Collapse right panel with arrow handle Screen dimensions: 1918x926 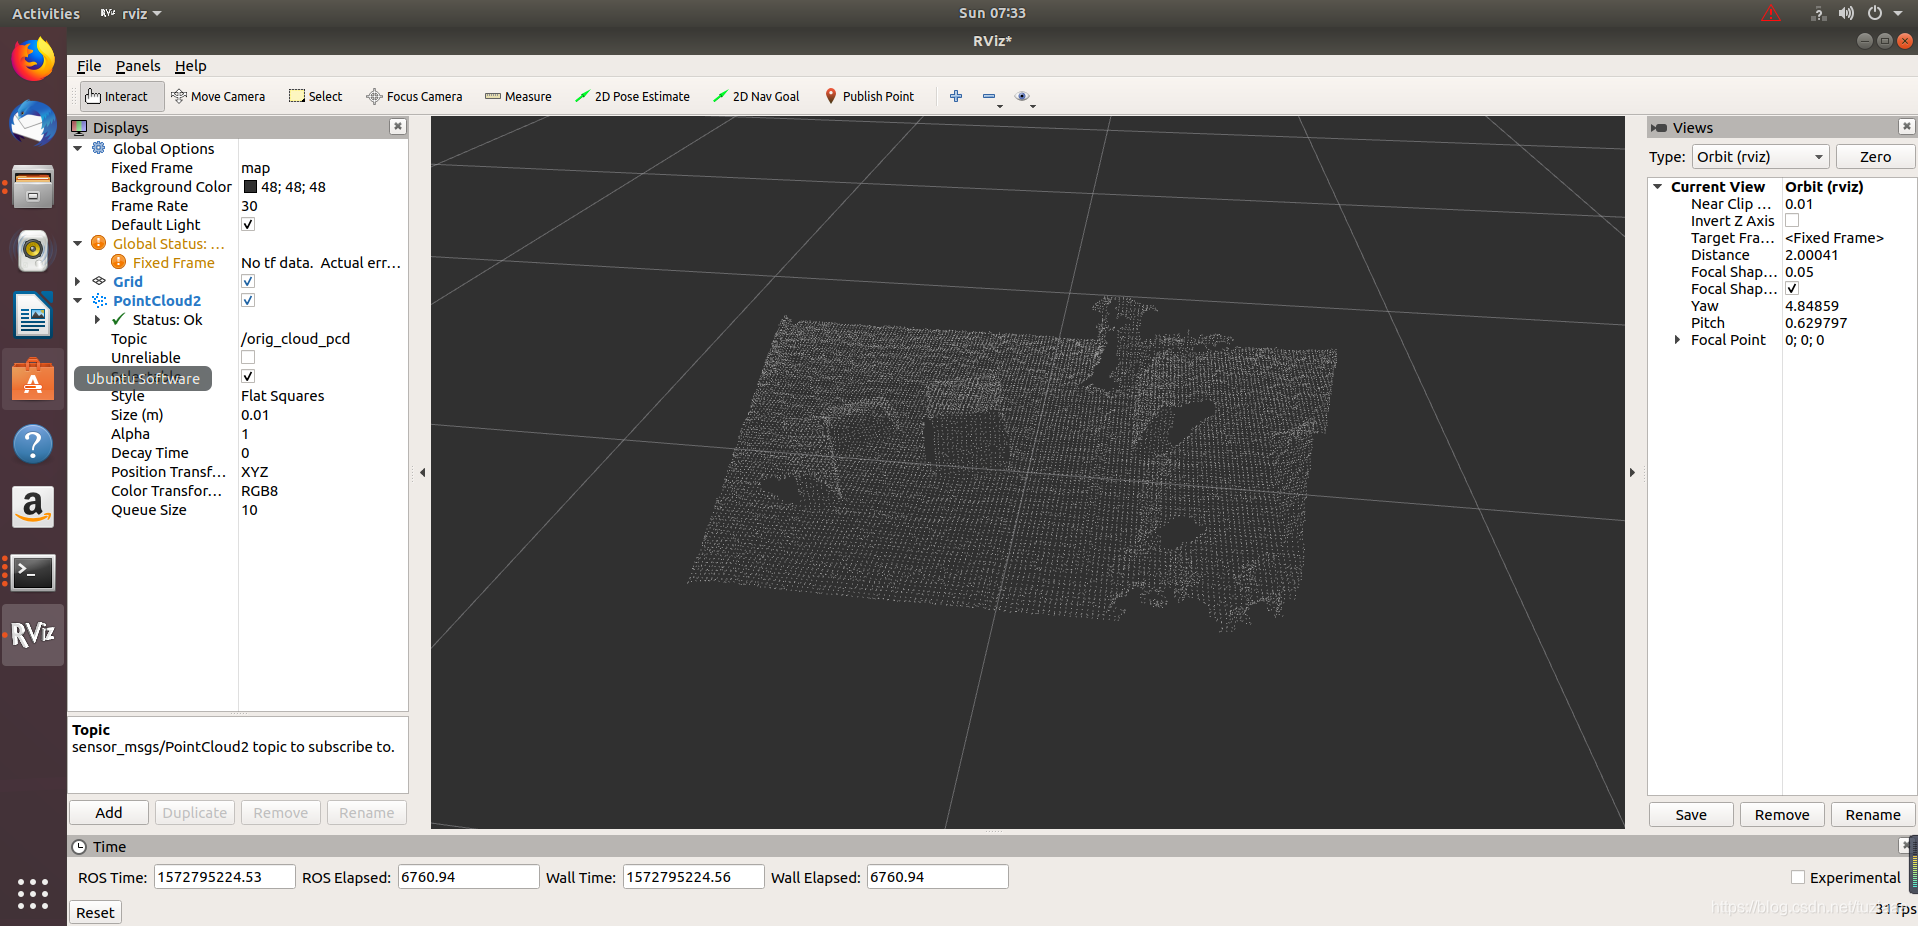pos(1632,472)
